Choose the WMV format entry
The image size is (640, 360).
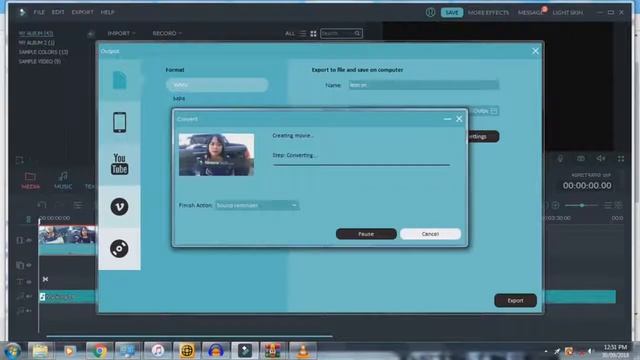[217, 85]
